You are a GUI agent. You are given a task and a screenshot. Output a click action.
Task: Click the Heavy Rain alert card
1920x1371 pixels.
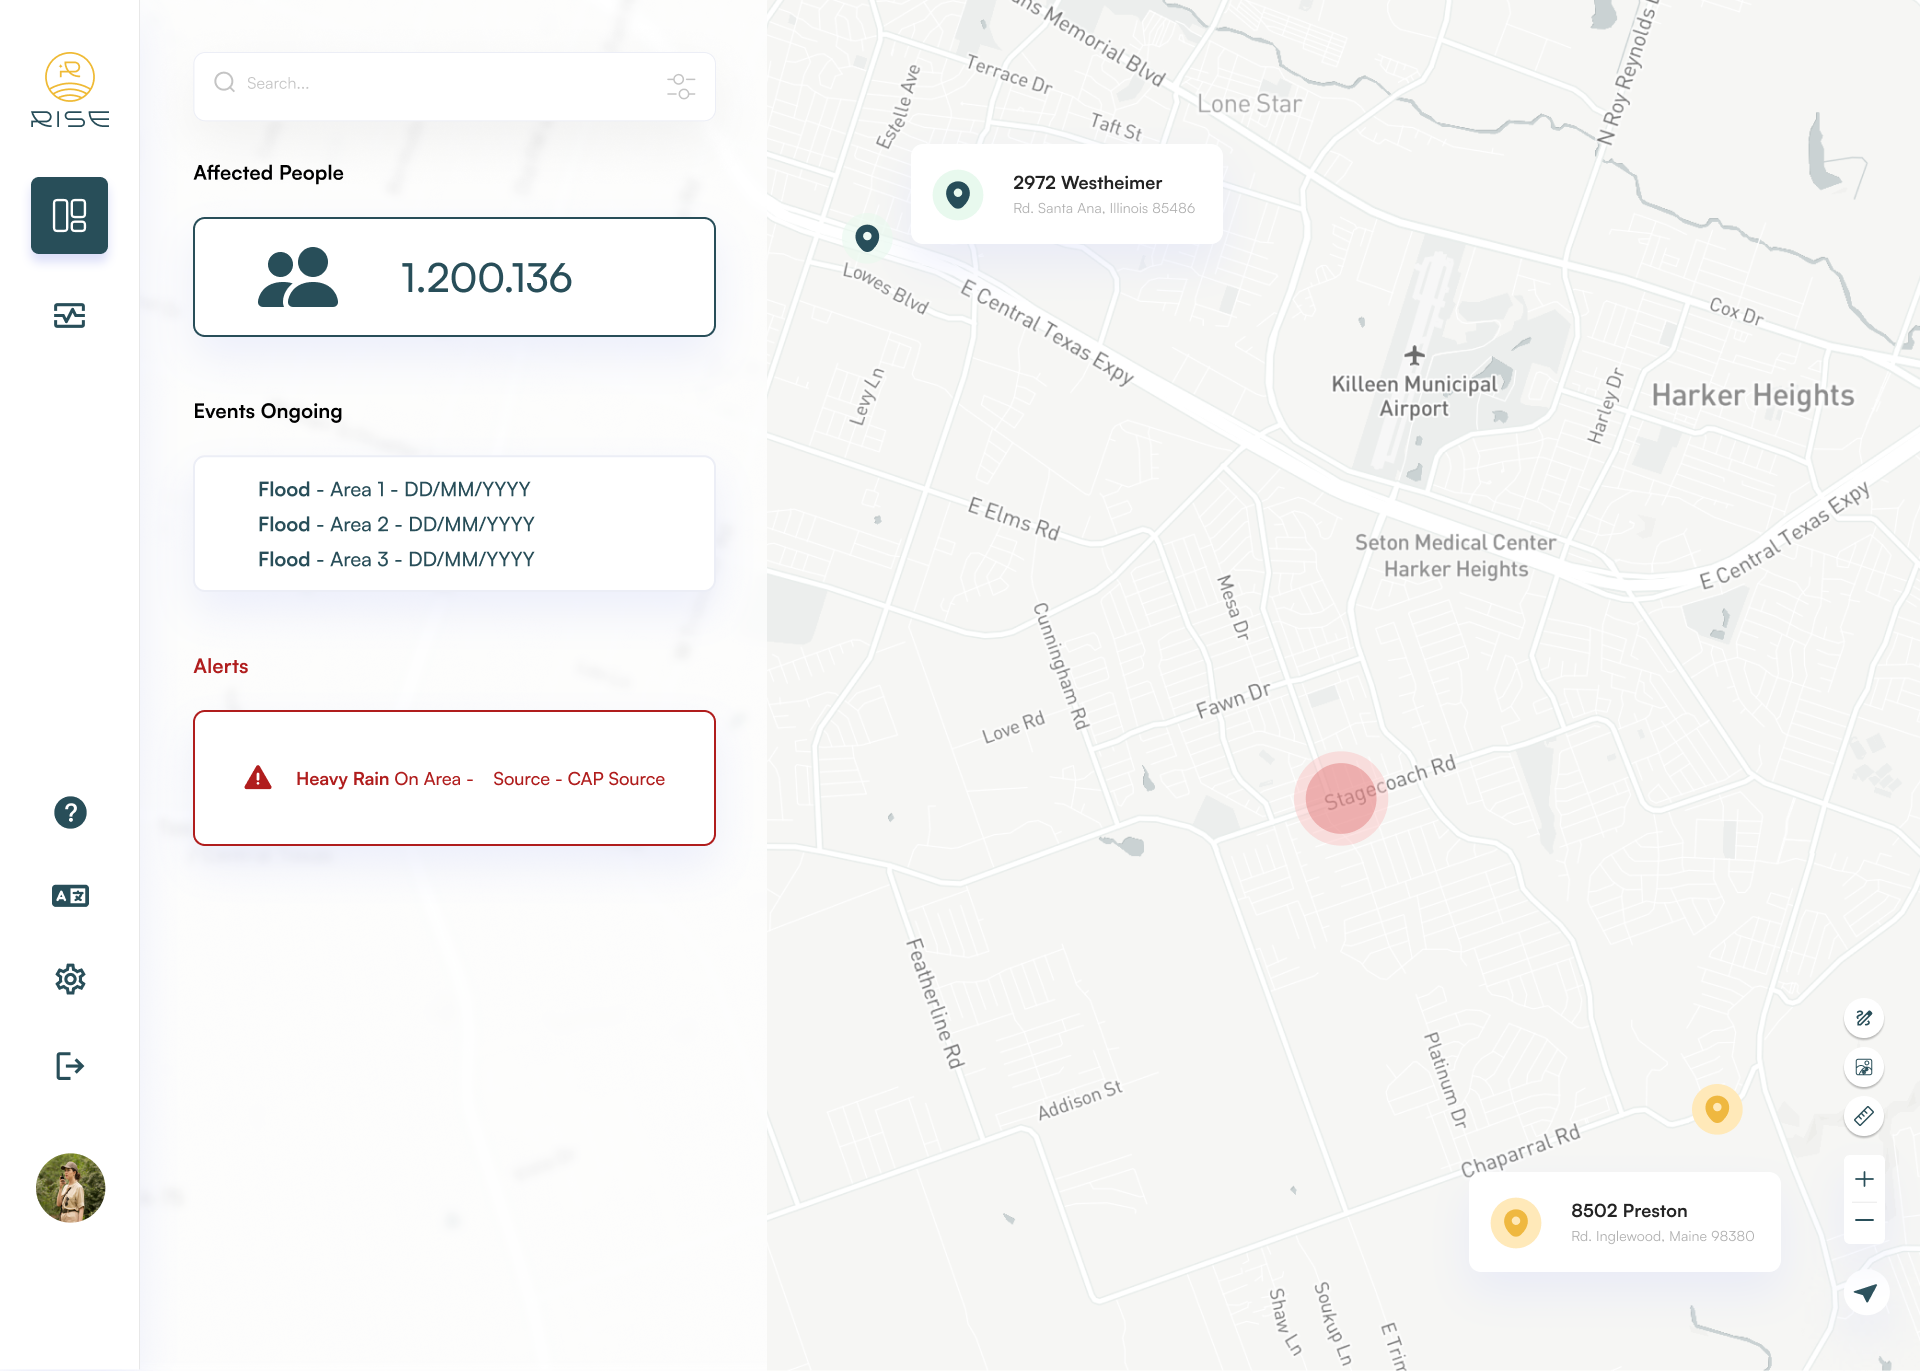tap(454, 778)
